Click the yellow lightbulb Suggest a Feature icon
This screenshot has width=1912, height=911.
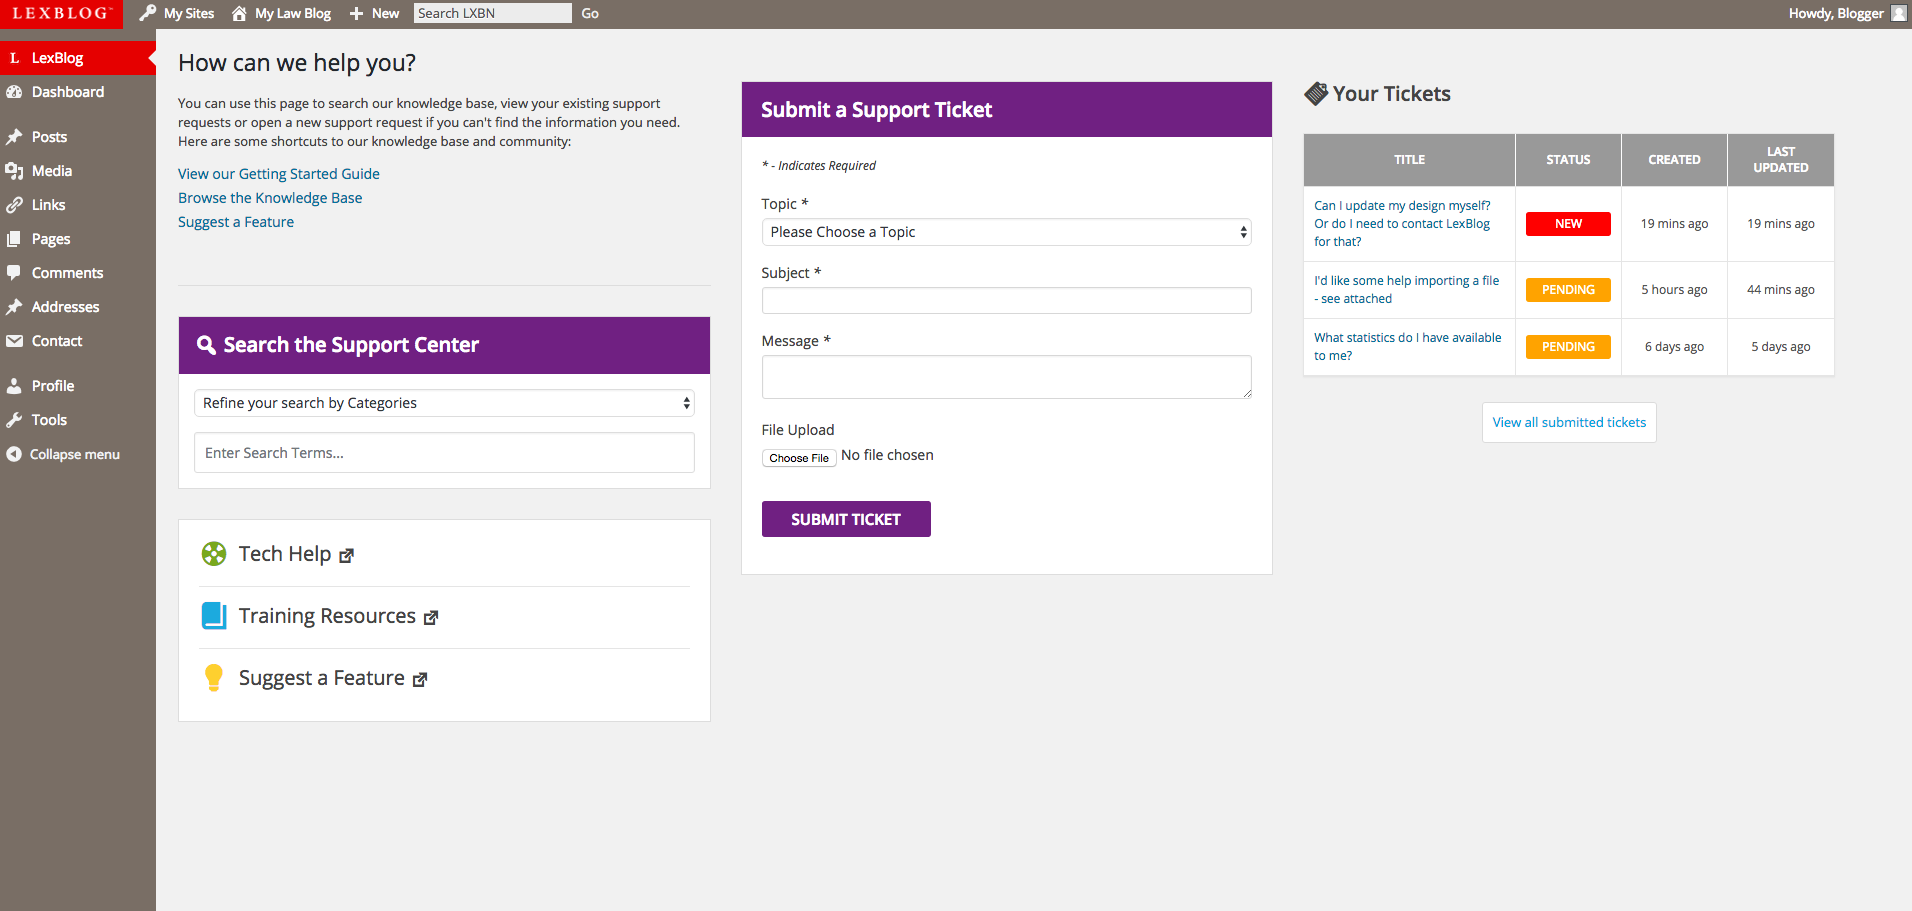[214, 678]
